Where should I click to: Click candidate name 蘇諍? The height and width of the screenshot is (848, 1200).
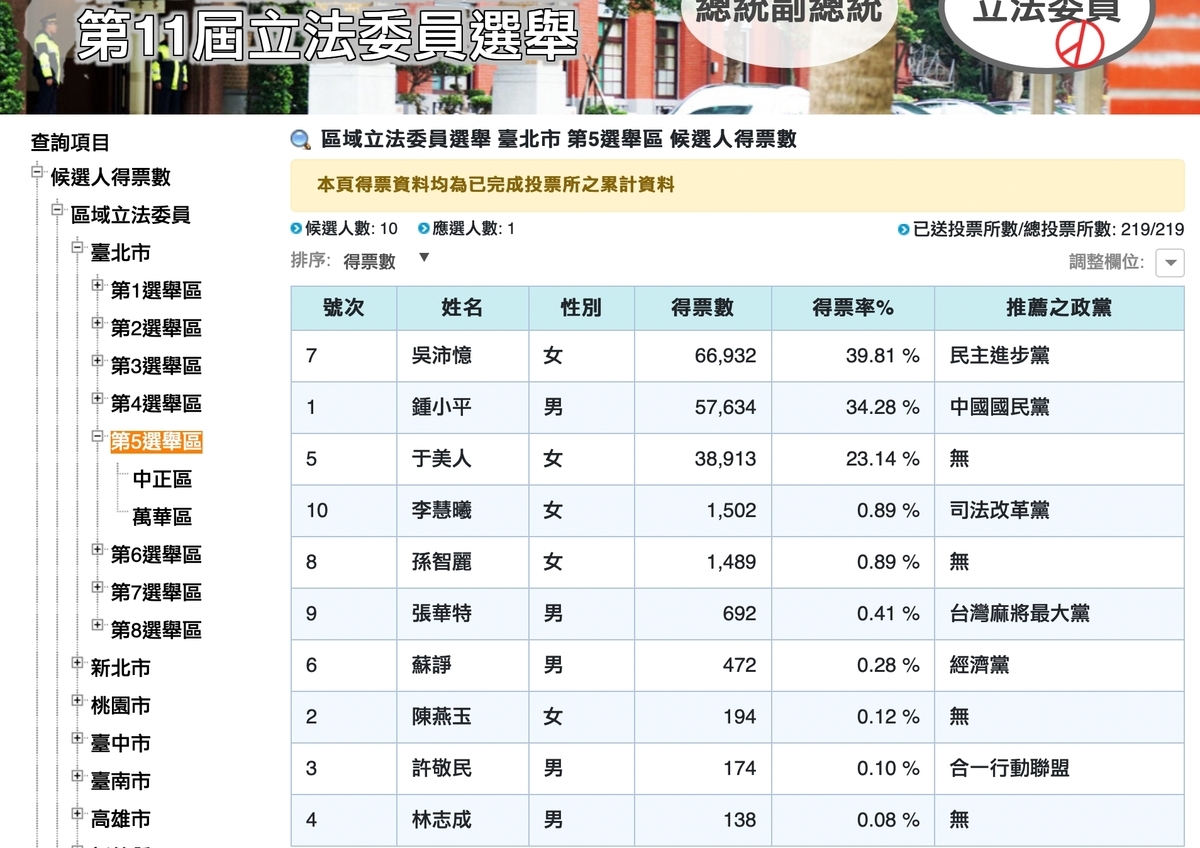coord(431,665)
